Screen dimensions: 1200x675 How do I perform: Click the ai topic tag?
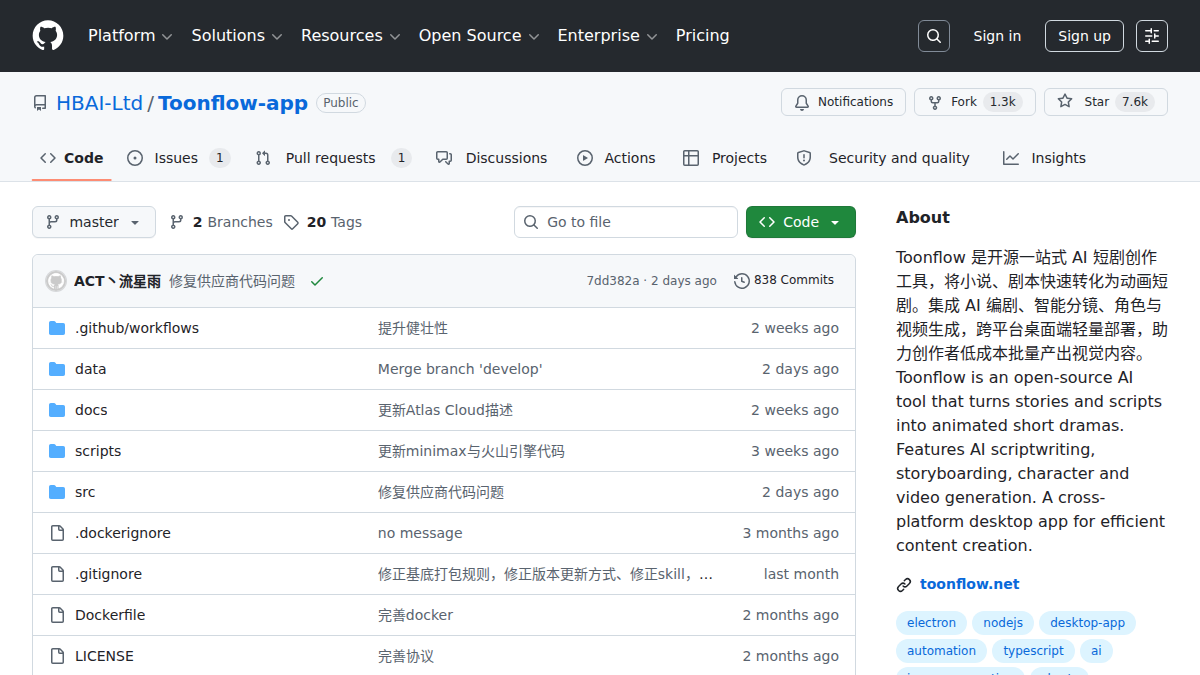[1096, 651]
